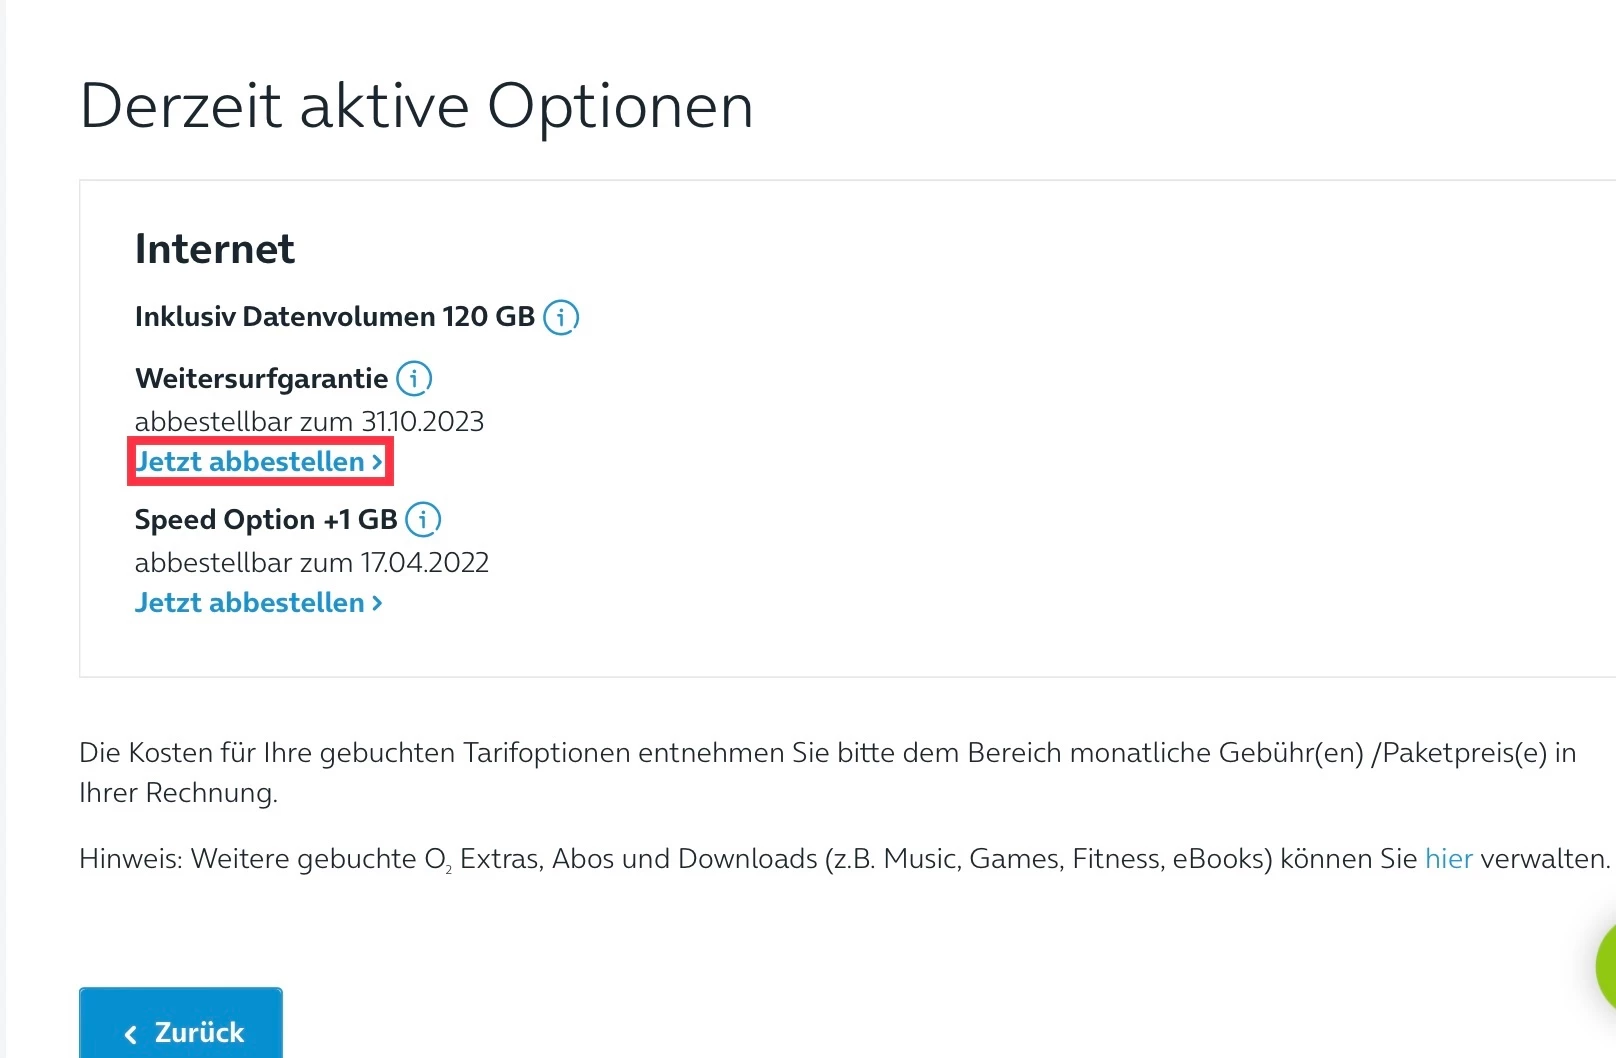The width and height of the screenshot is (1616, 1058).
Task: Click the left arrow inside the Zurück button
Action: click(x=131, y=1034)
